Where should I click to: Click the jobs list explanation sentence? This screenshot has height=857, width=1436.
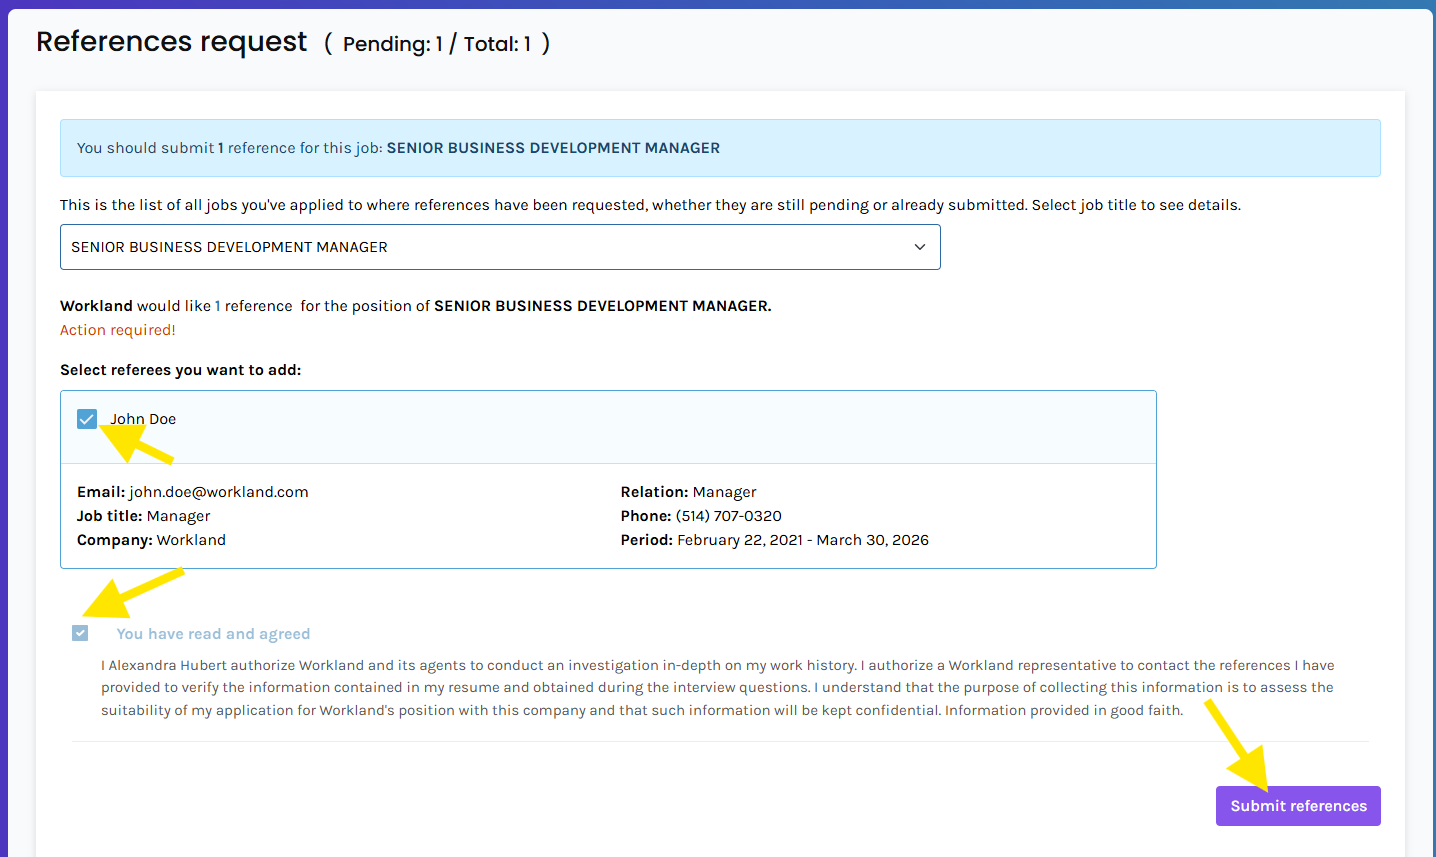coord(650,205)
